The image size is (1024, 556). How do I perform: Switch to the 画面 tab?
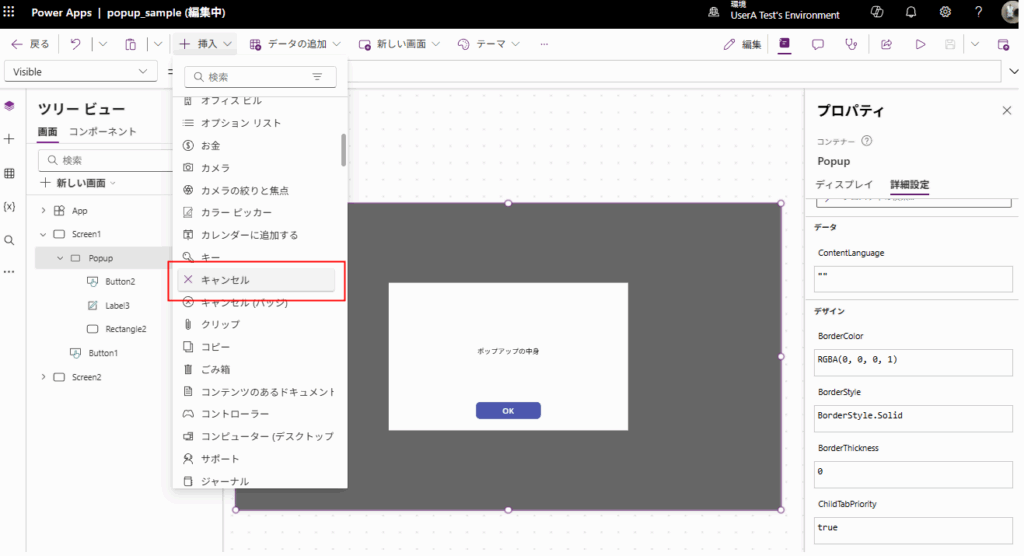[x=47, y=131]
